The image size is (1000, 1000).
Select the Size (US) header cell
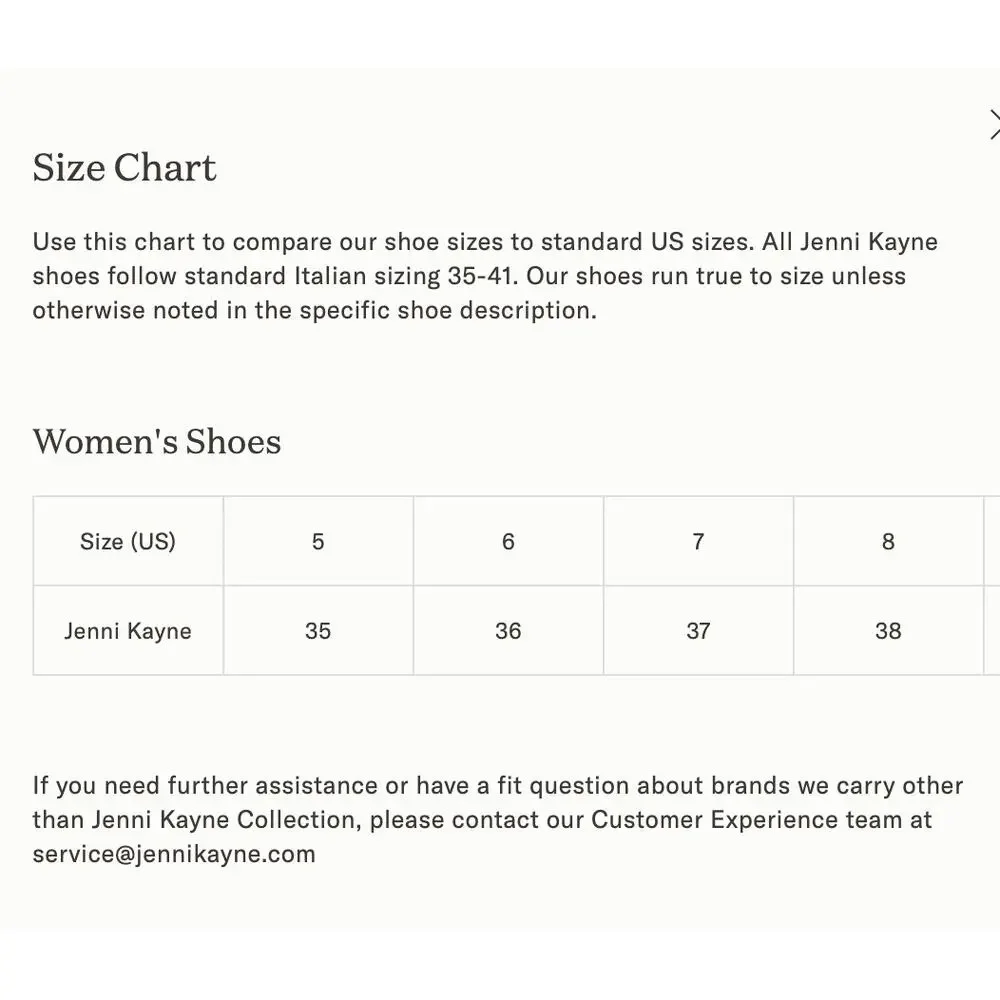(x=128, y=541)
